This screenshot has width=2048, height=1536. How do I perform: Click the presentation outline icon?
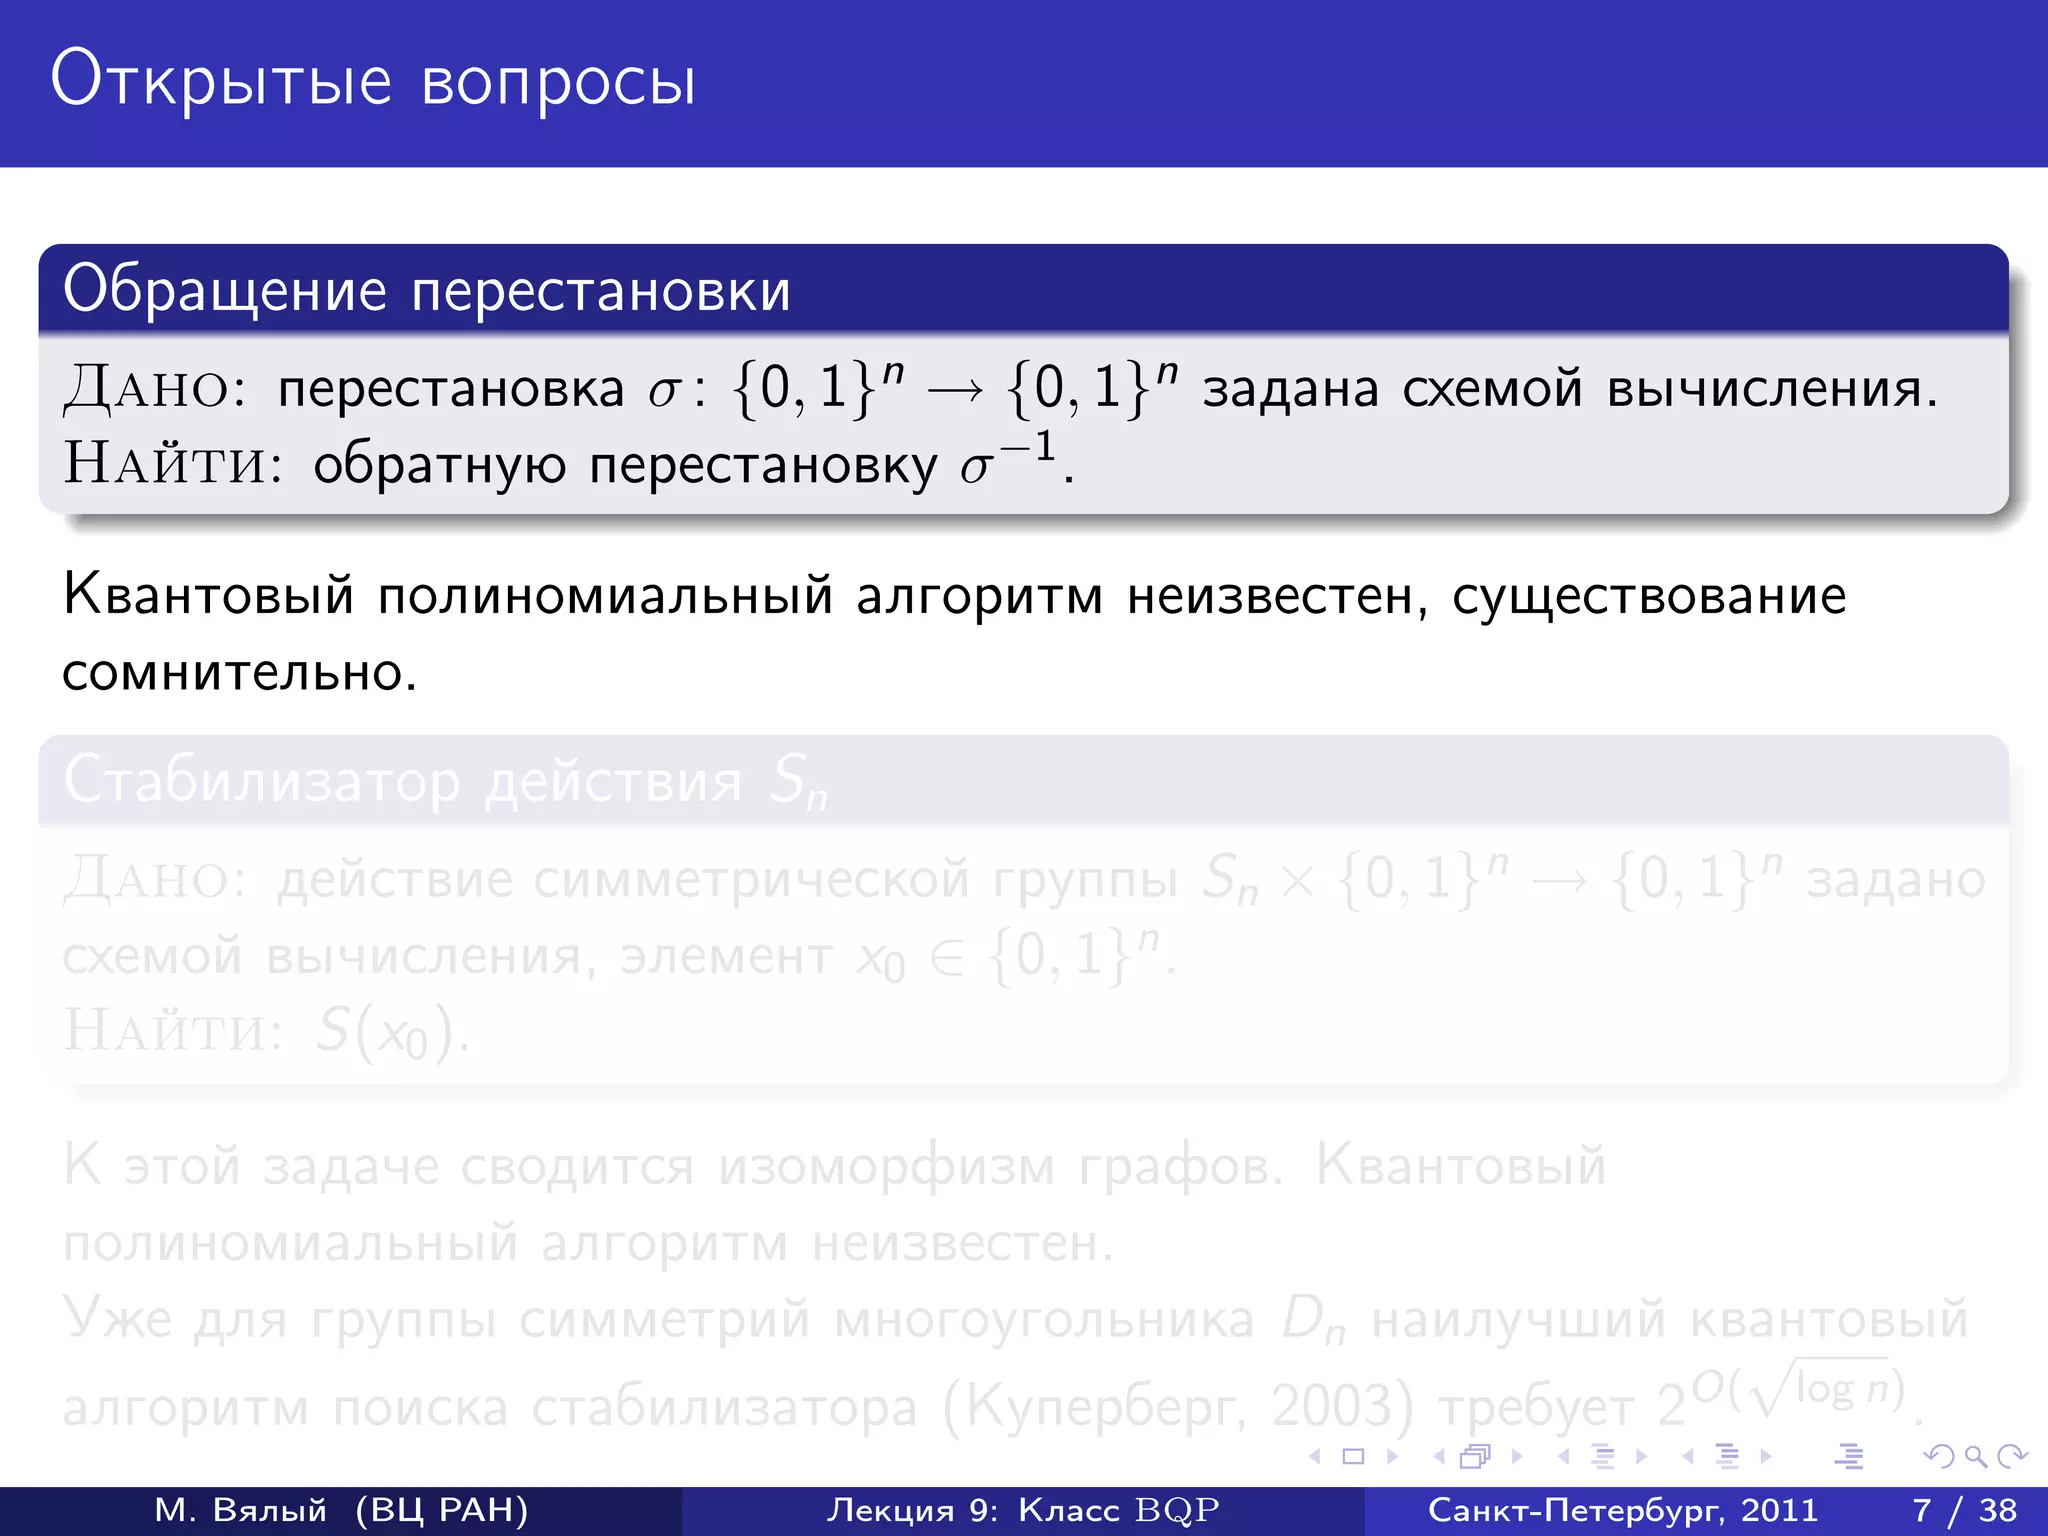pyautogui.click(x=1849, y=1456)
